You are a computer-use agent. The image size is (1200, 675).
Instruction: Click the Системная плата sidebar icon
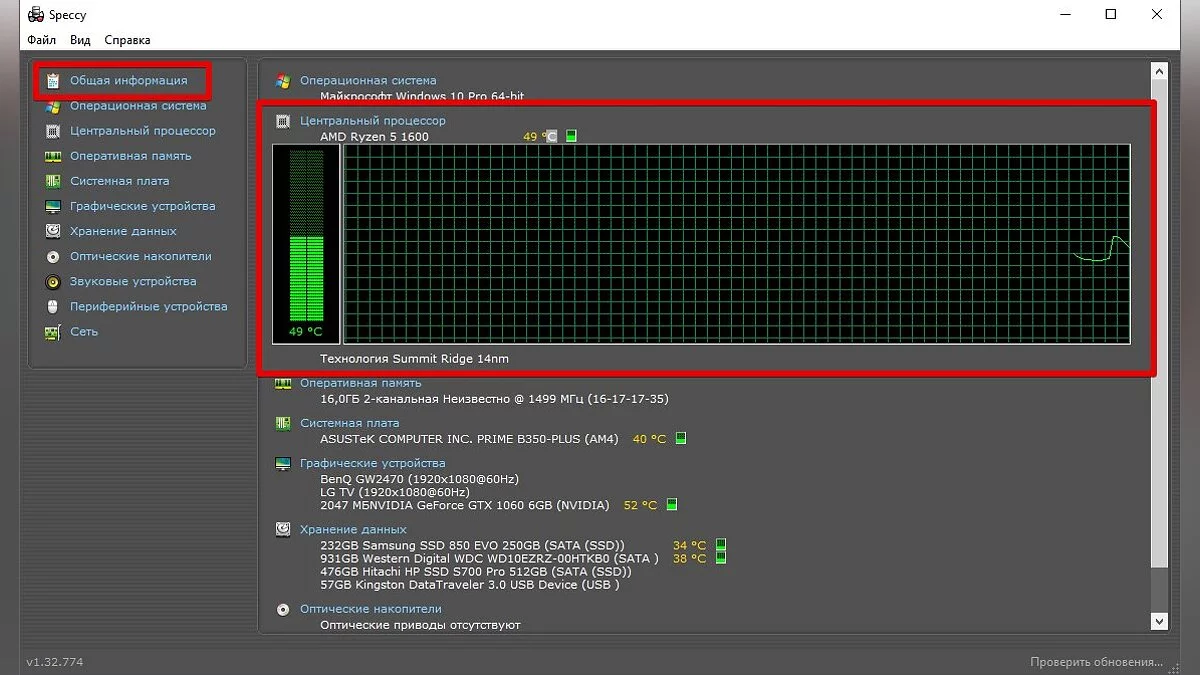tap(53, 181)
